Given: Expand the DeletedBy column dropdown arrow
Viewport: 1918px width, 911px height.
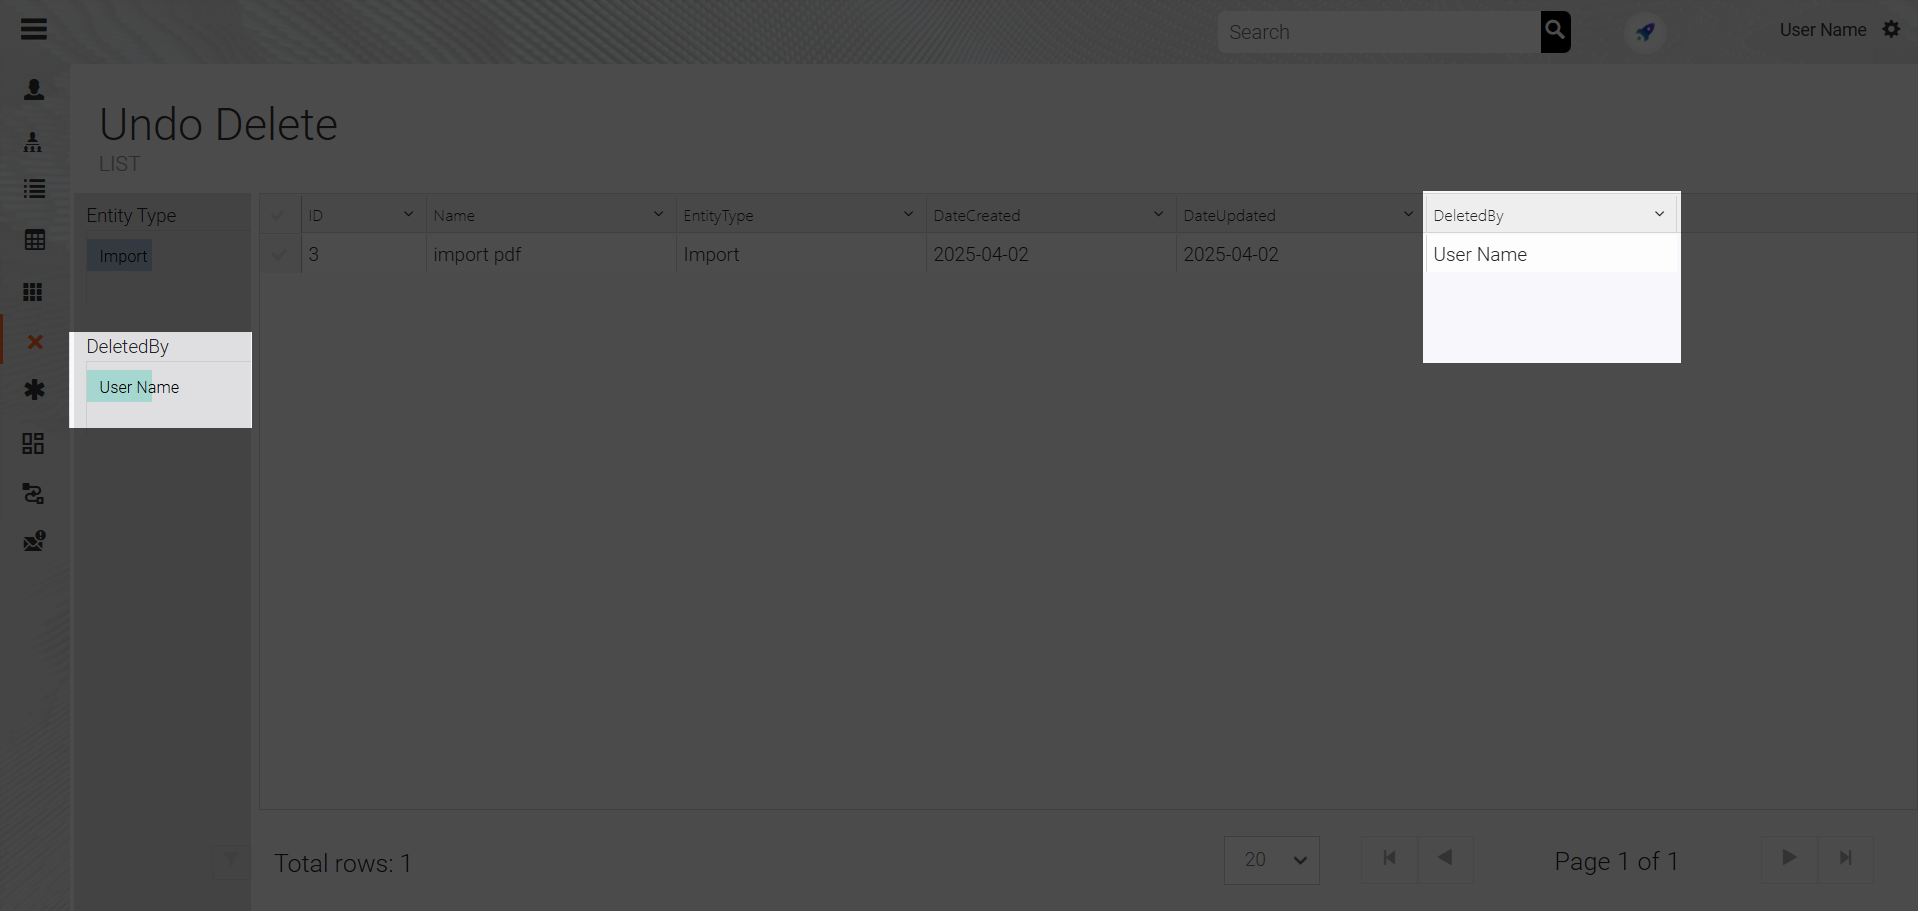Looking at the screenshot, I should pyautogui.click(x=1659, y=214).
